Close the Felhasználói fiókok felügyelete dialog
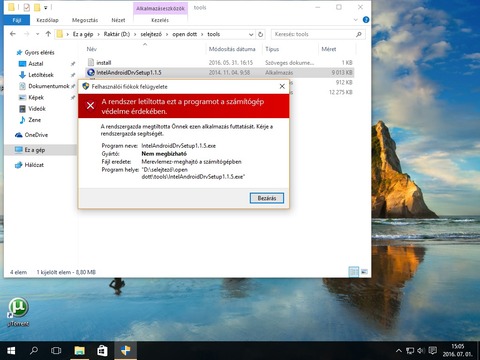The width and height of the screenshot is (480, 360). tap(282, 86)
